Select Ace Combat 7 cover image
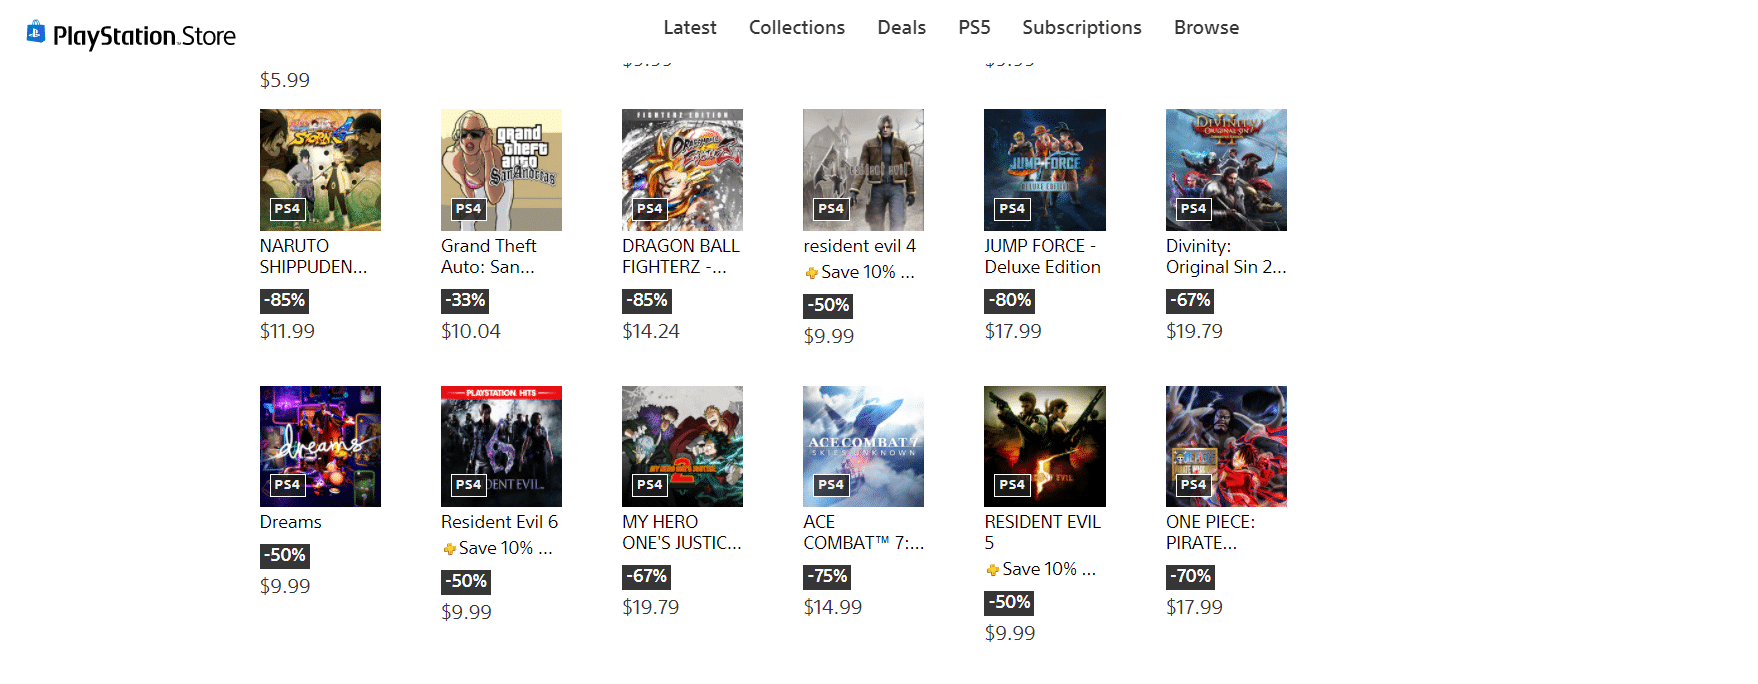Image resolution: width=1758 pixels, height=684 pixels. point(863,446)
